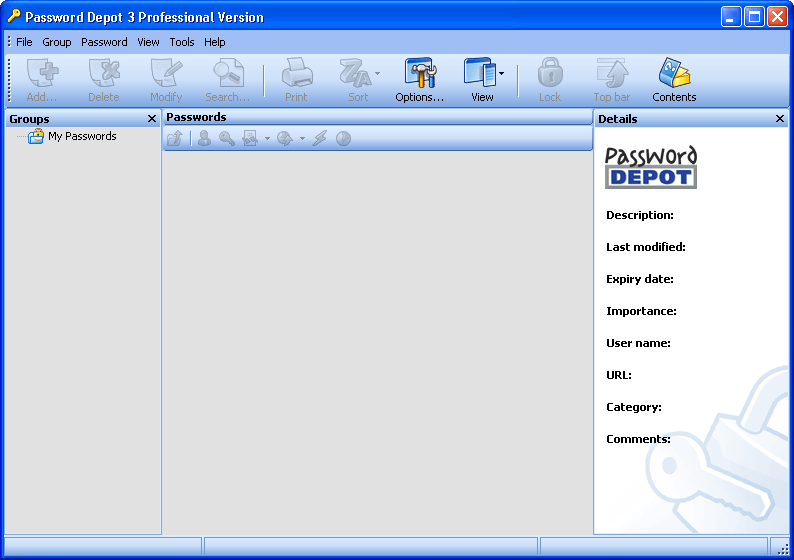Open the Password menu

click(x=104, y=42)
